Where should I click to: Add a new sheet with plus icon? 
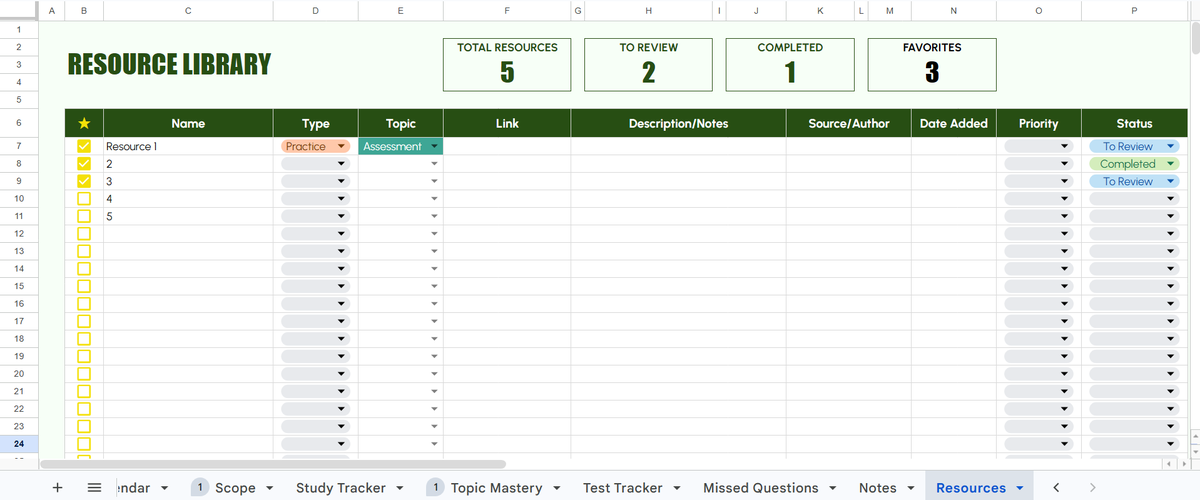(57, 488)
